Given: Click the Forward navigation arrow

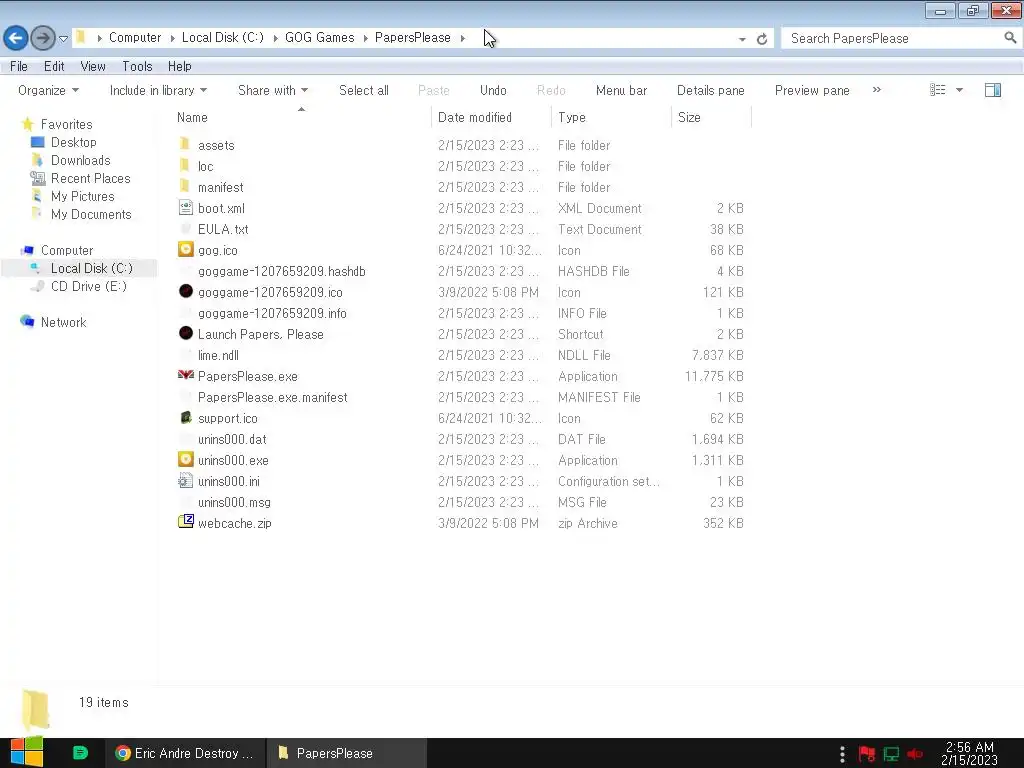Looking at the screenshot, I should [43, 38].
